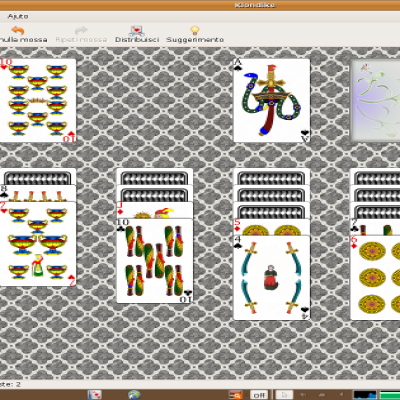Select the 6 of coins card
The height and width of the screenshot is (400, 400).
375,277
